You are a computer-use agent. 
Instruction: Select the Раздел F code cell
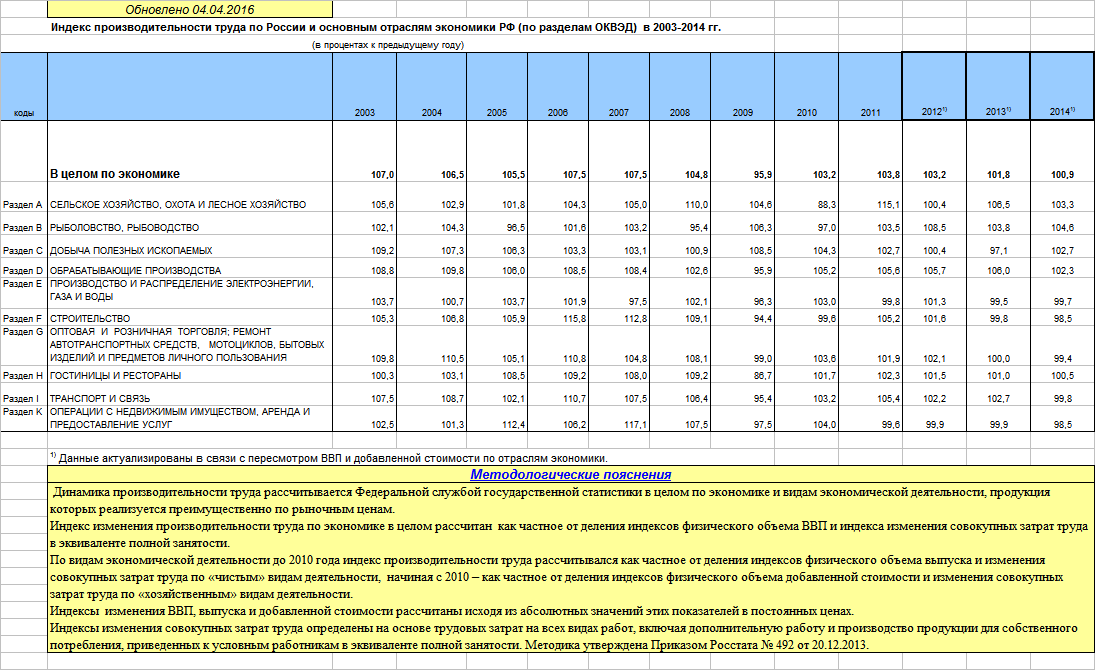tap(23, 319)
